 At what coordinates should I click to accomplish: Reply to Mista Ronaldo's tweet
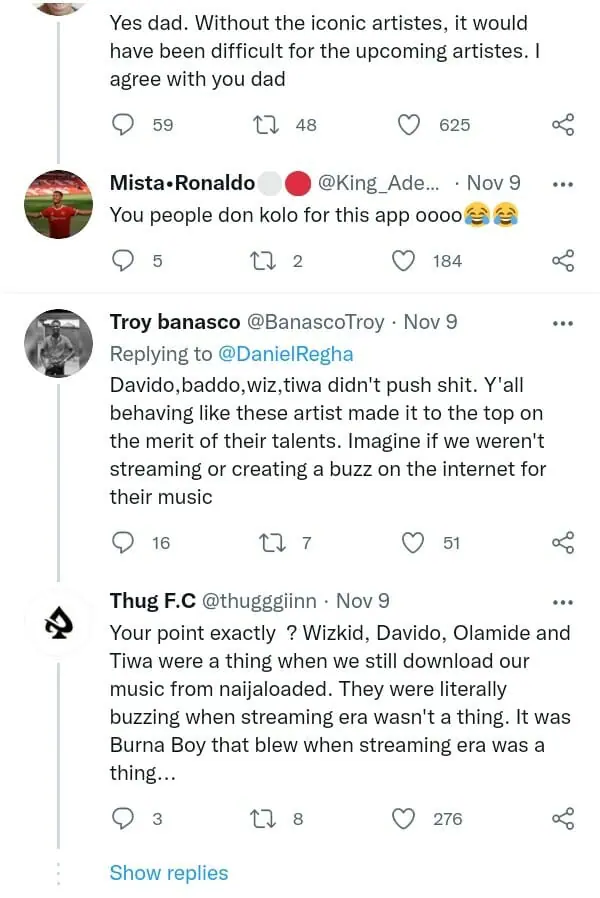coord(123,261)
